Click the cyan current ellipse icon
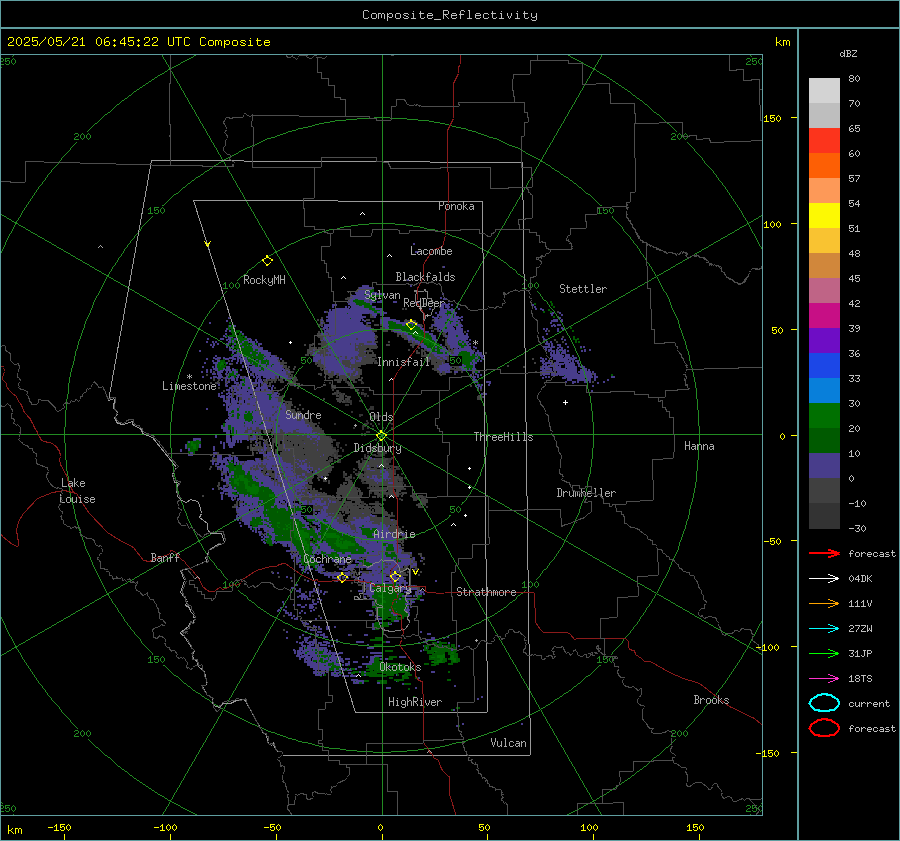Screen dimensions: 900x841 click(824, 703)
